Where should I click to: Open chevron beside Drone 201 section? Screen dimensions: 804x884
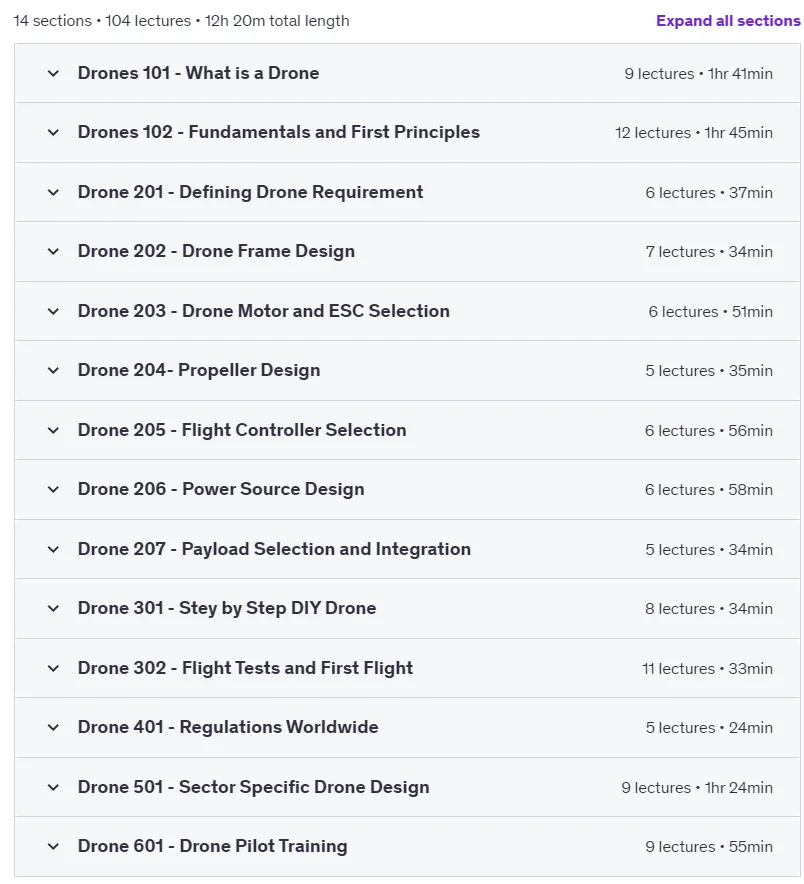53,192
